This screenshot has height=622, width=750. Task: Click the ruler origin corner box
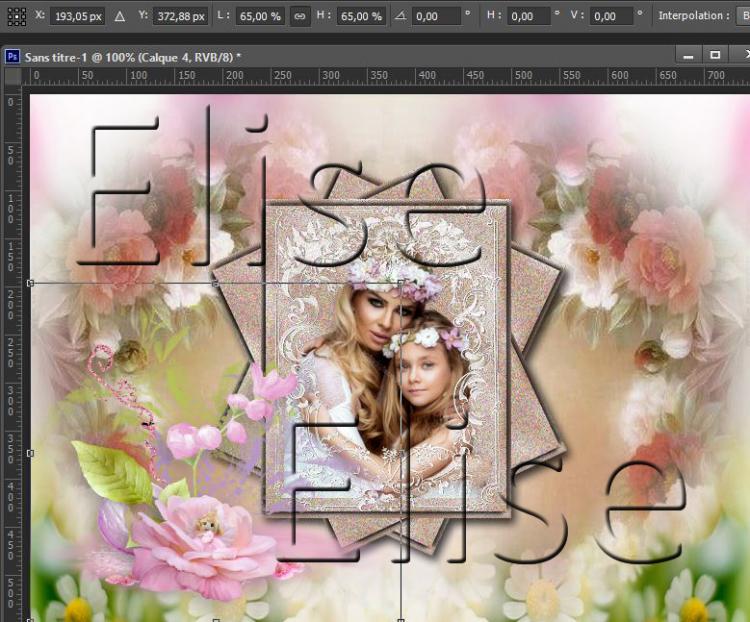(12, 77)
